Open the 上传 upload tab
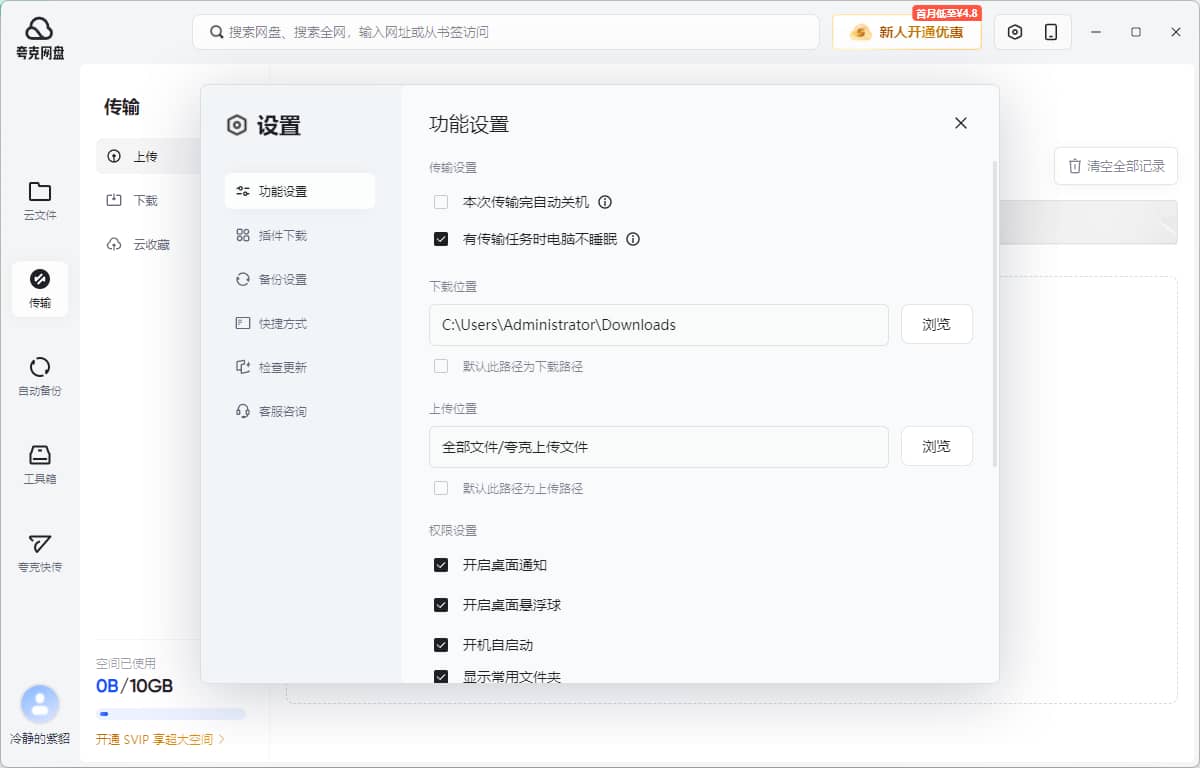This screenshot has height=768, width=1200. tap(150, 156)
